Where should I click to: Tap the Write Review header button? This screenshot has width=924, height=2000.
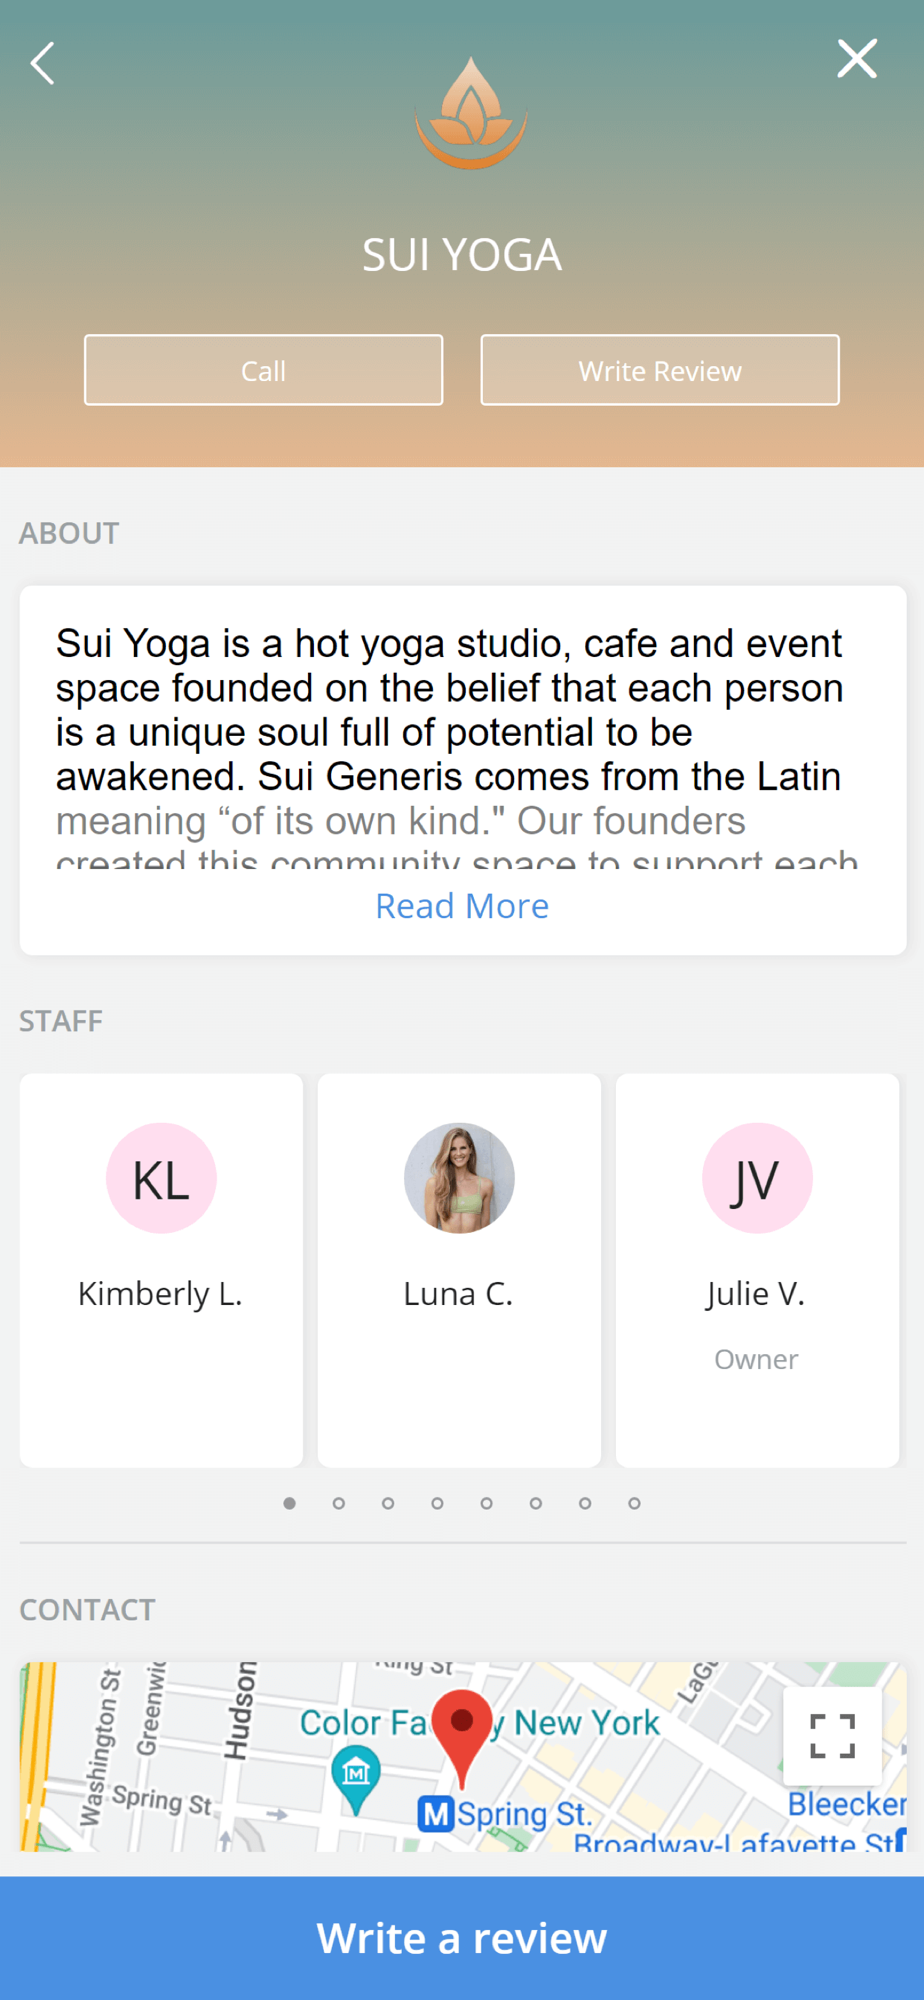click(x=660, y=370)
